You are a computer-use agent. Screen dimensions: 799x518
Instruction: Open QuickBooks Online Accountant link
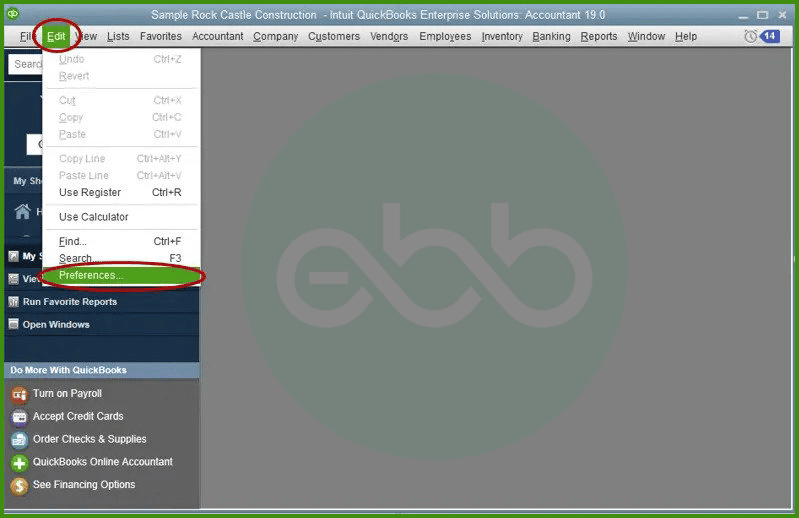(103, 462)
